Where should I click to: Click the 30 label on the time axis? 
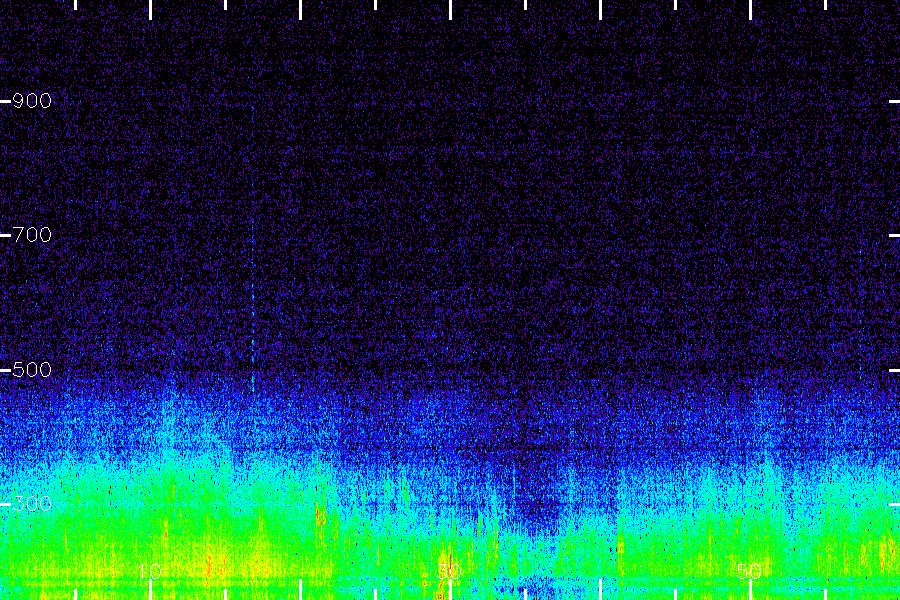tap(449, 571)
